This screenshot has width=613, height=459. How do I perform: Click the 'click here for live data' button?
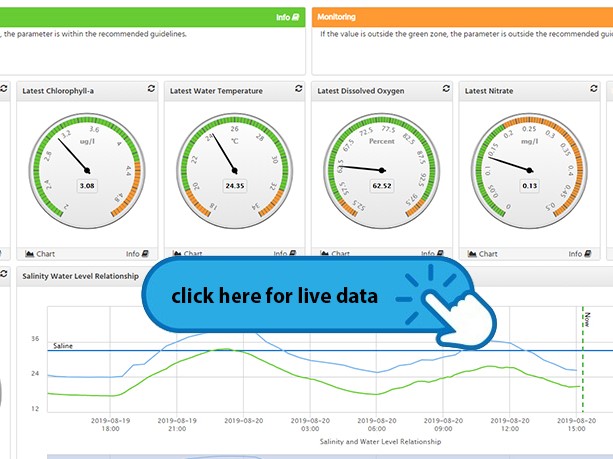click(x=309, y=295)
